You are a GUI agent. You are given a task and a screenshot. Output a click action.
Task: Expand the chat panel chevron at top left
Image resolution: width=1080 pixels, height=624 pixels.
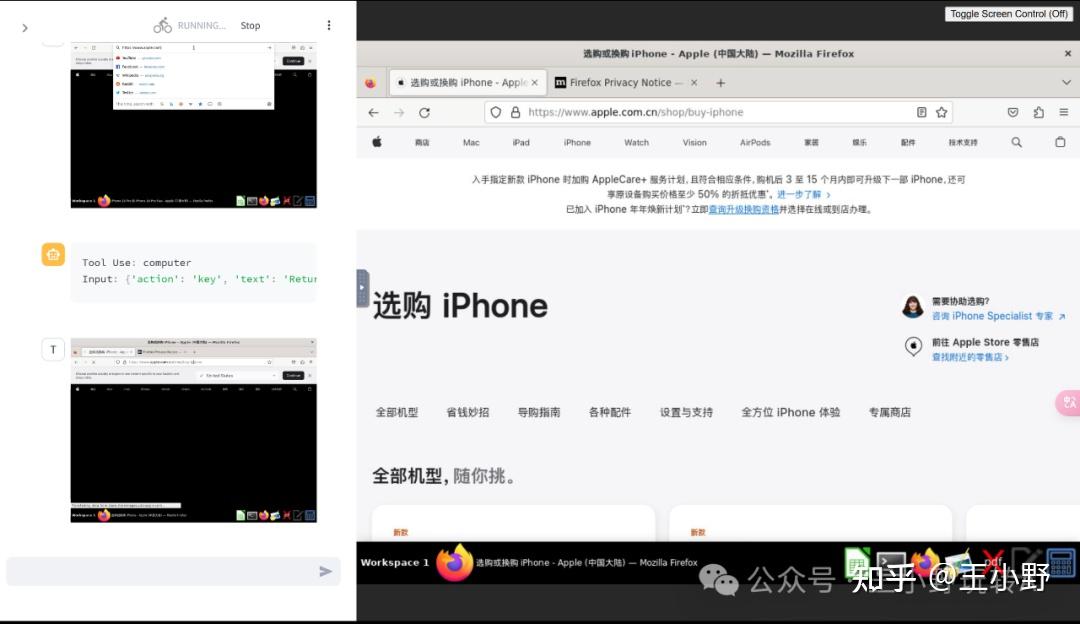tap(25, 28)
